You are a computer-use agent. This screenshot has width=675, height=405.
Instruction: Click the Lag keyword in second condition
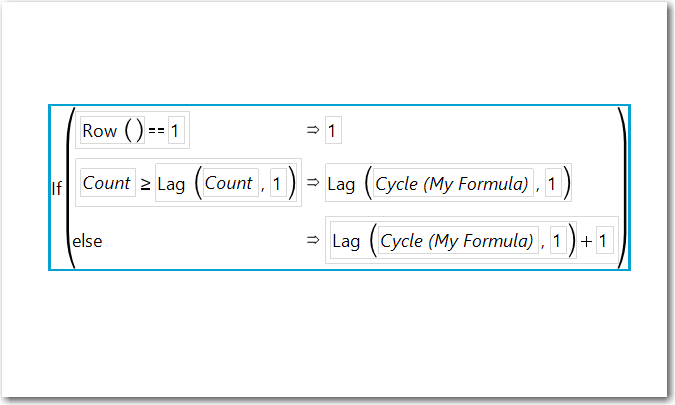(171, 185)
